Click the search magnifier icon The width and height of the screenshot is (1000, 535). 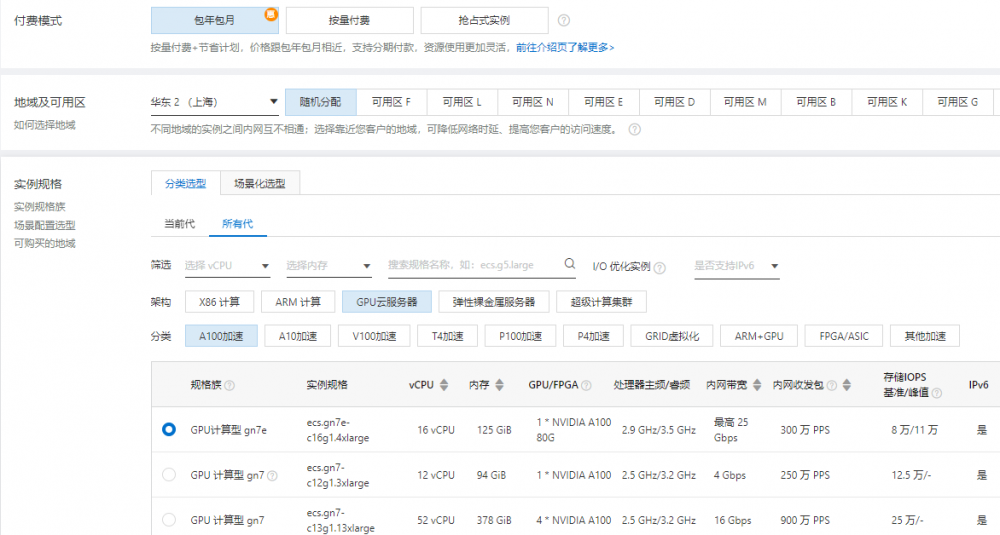pyautogui.click(x=570, y=264)
